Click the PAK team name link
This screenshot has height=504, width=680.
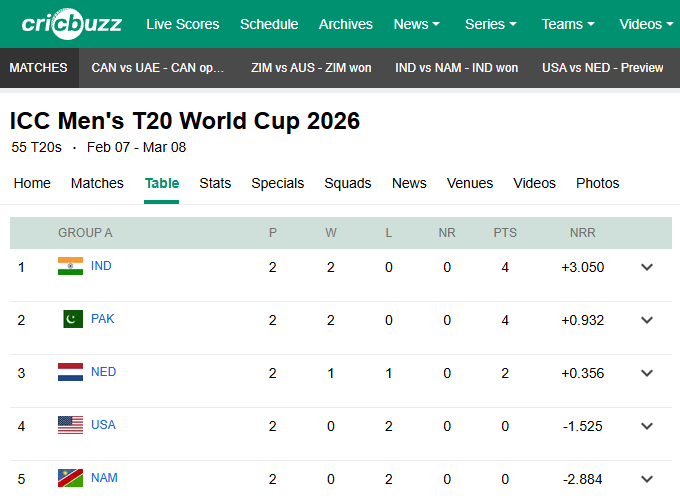click(x=102, y=319)
